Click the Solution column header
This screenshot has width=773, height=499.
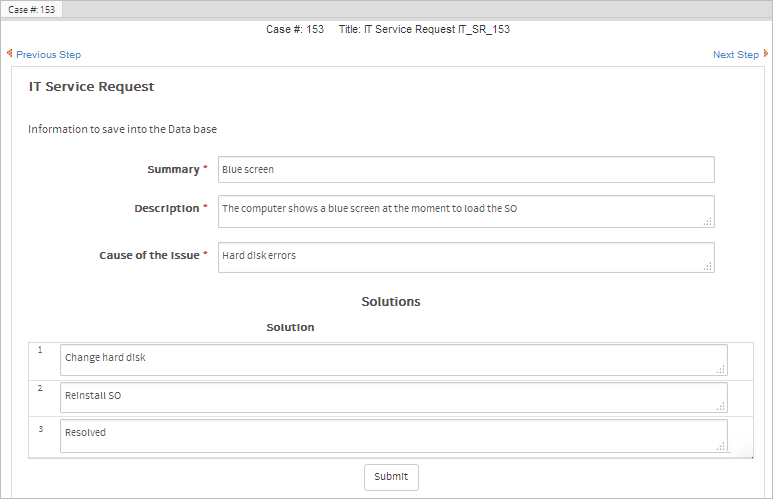pos(290,327)
